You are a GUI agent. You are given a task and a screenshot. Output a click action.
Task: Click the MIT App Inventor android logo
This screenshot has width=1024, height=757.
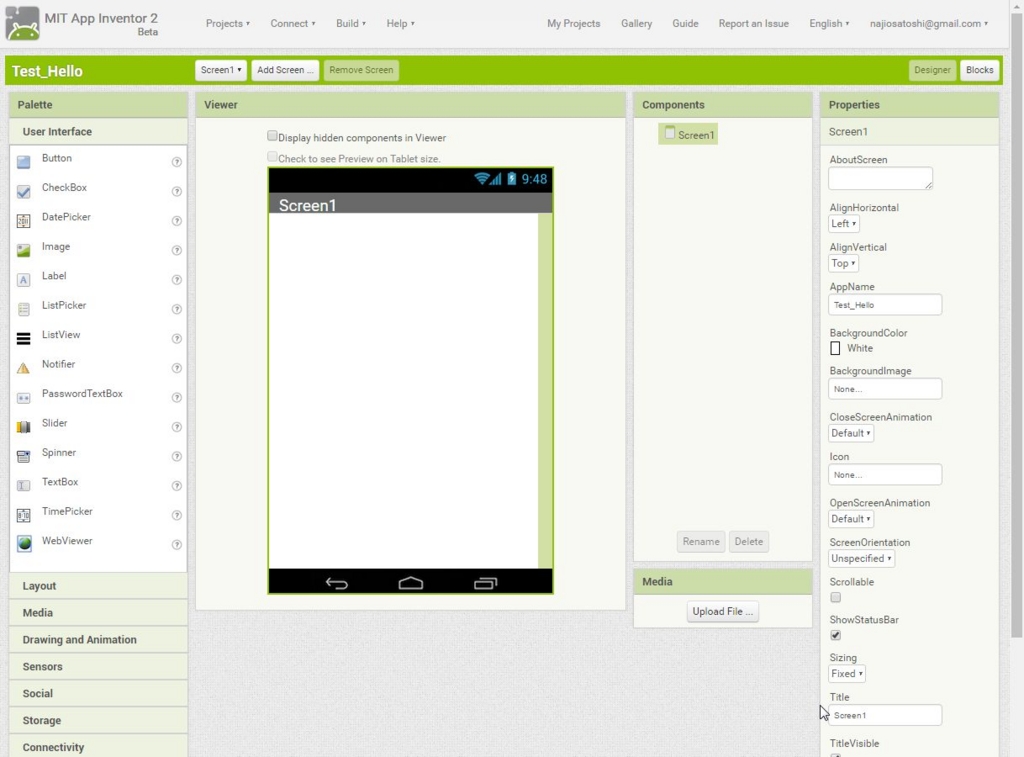click(22, 23)
